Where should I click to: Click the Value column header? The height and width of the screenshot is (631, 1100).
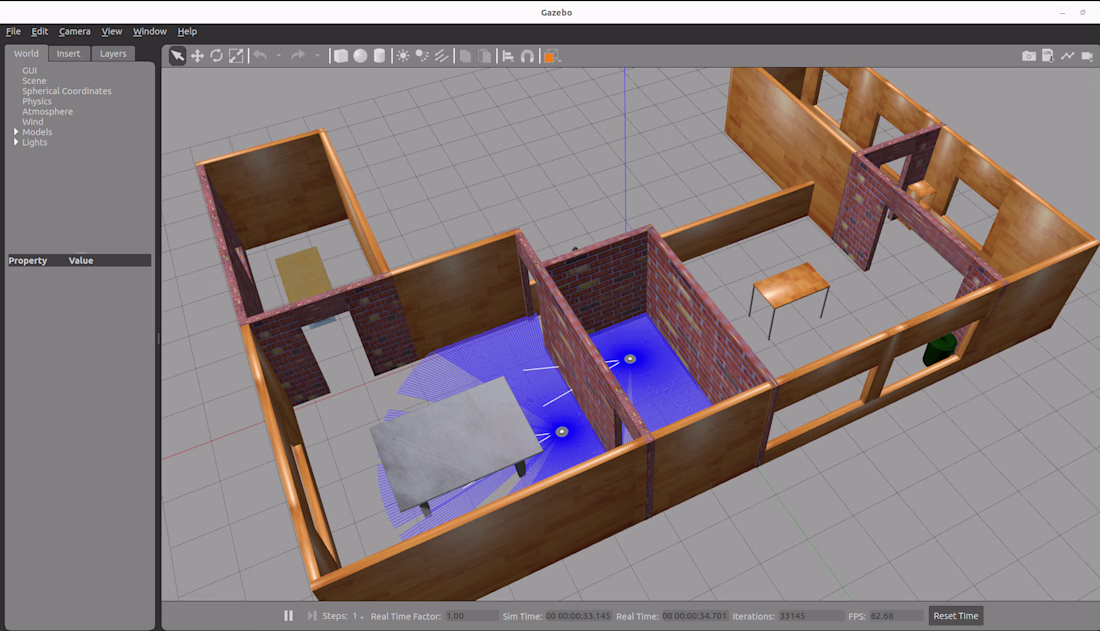[x=81, y=260]
